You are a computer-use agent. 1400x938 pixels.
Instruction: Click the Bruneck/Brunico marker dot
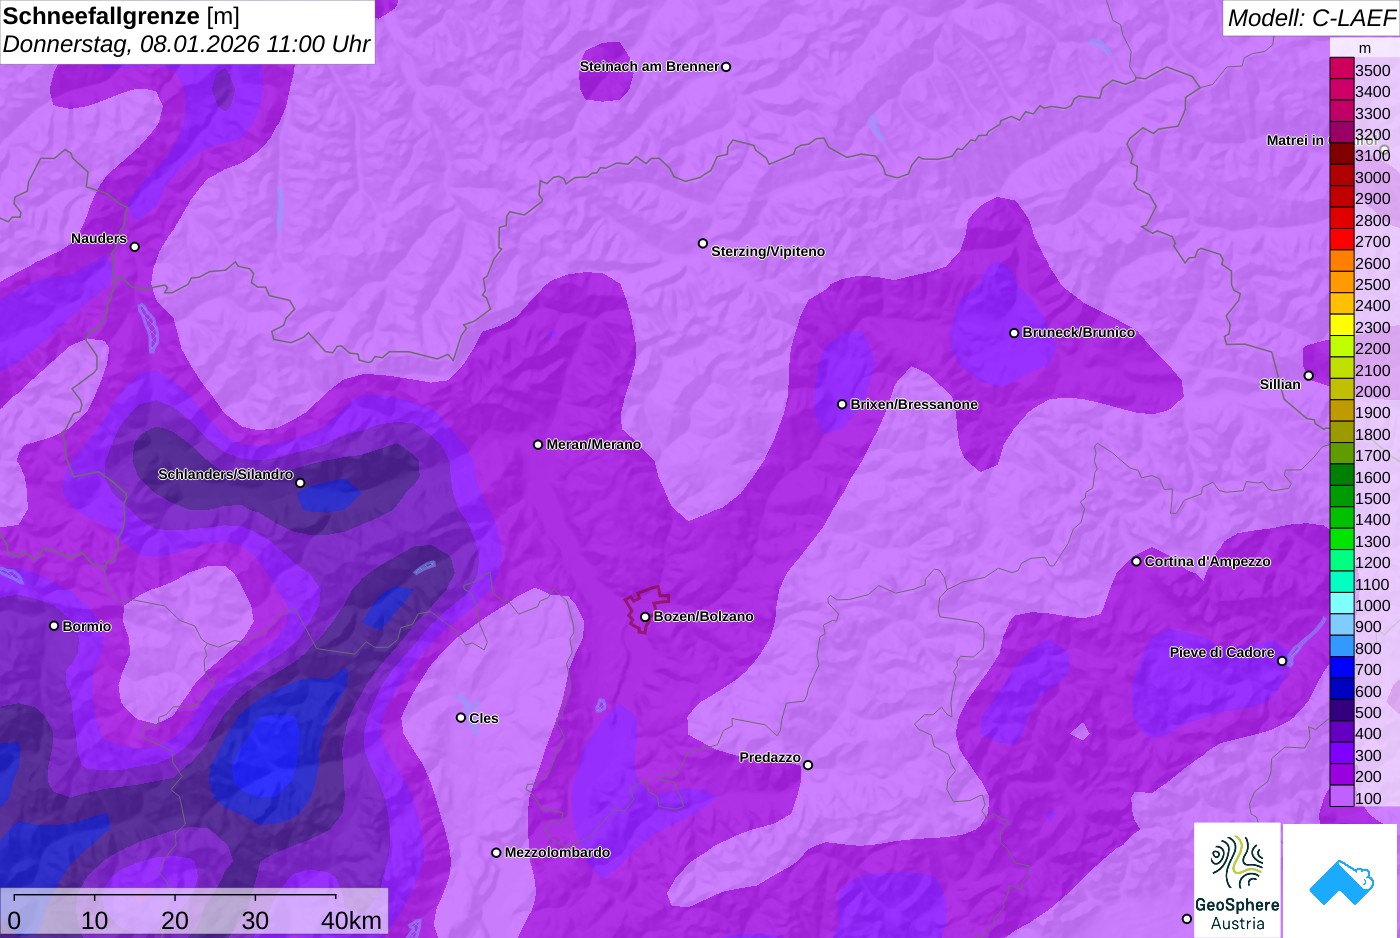[1014, 333]
